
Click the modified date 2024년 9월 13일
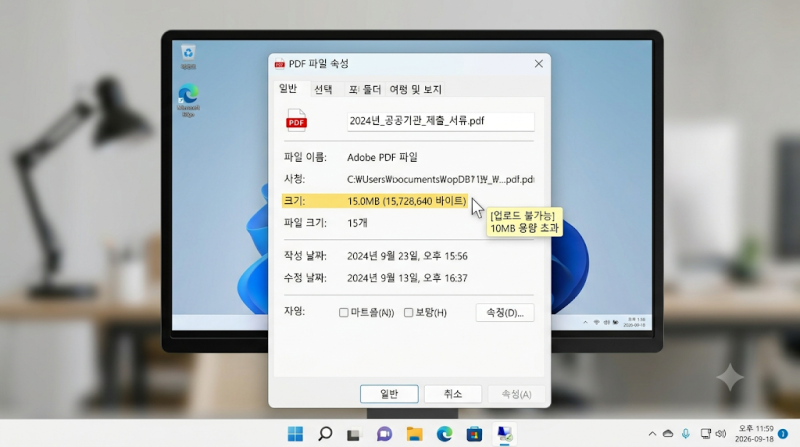(407, 278)
